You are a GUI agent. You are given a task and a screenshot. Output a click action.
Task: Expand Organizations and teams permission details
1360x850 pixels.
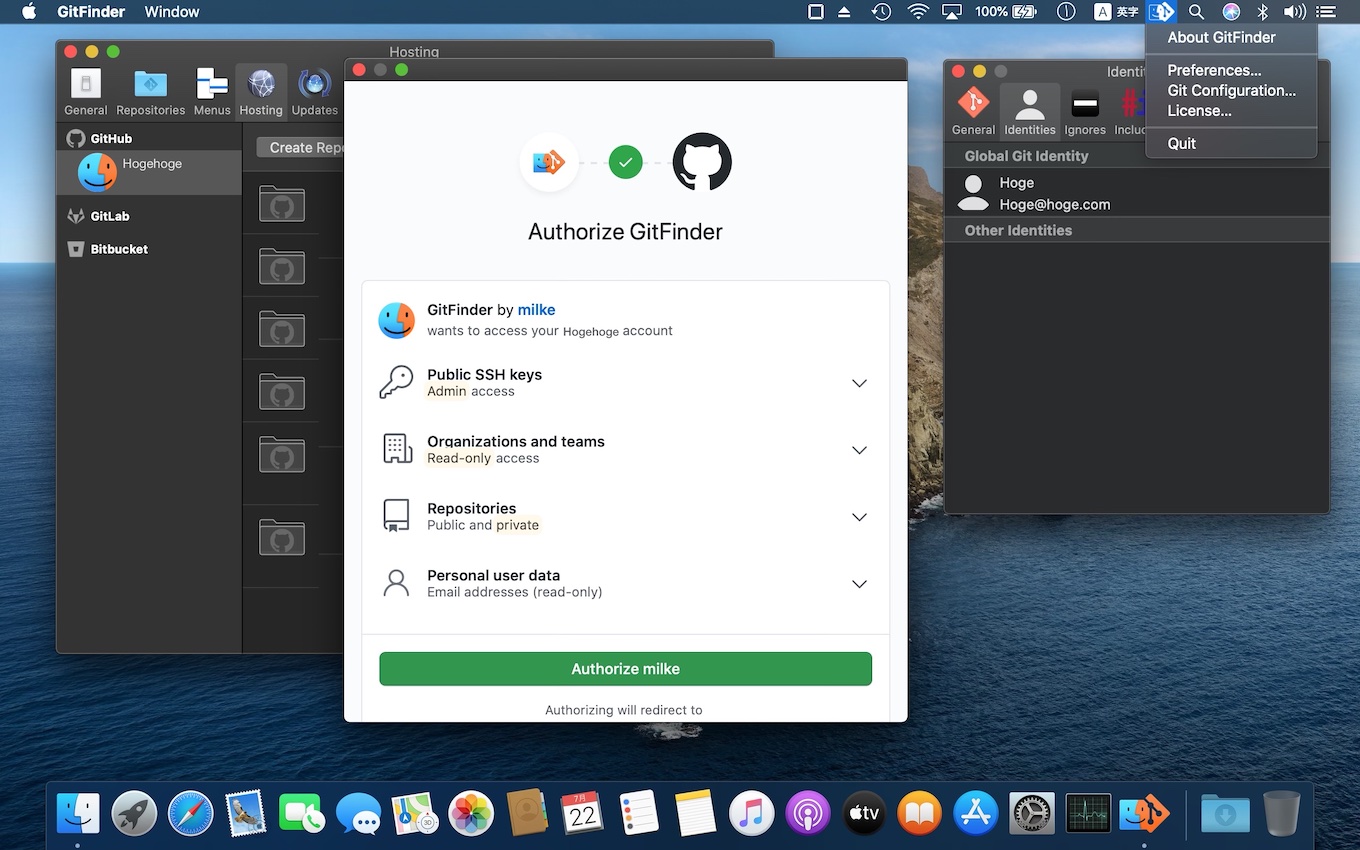tap(859, 450)
